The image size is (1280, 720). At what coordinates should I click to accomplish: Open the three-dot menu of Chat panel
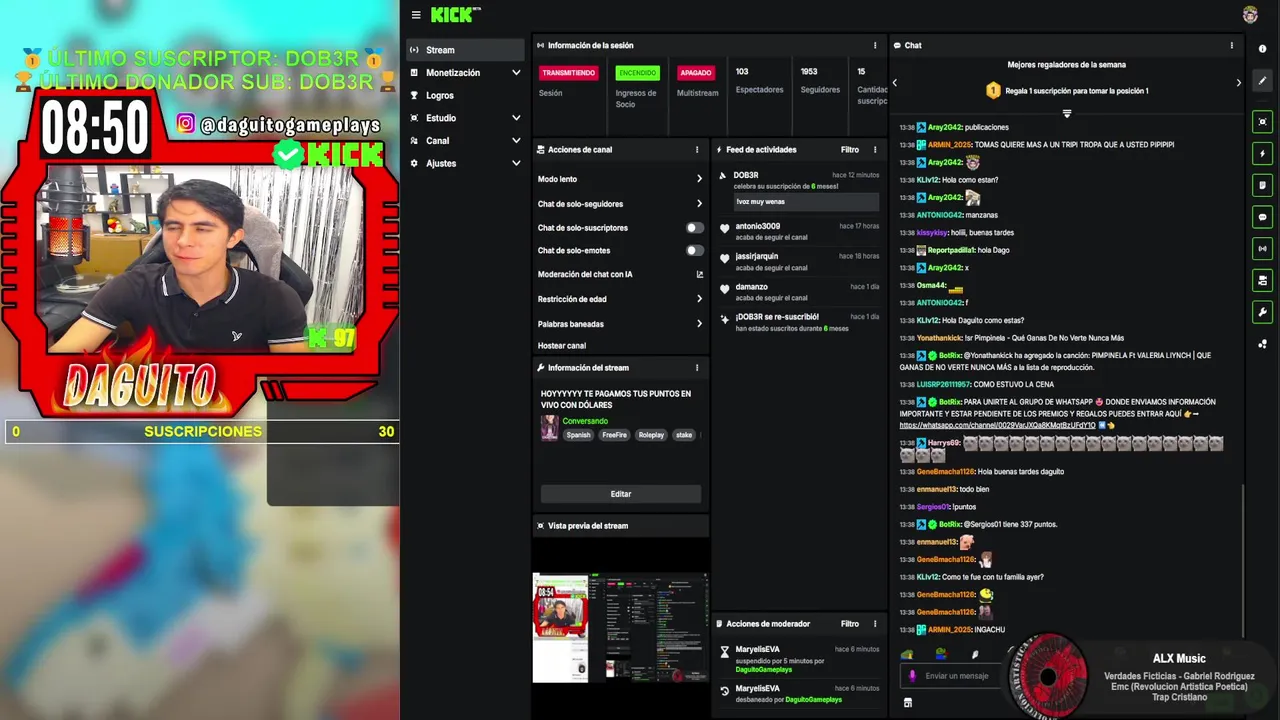1231,45
